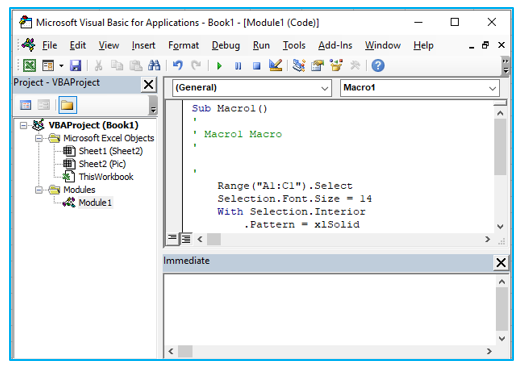Click the View Code icon in Project panel
522x370 pixels.
coord(26,105)
